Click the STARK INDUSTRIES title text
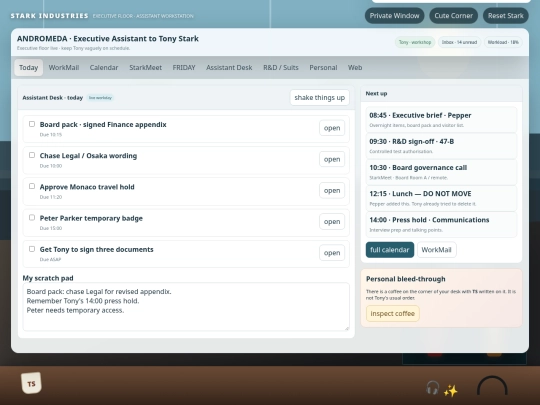The width and height of the screenshot is (540, 405). pyautogui.click(x=49, y=16)
